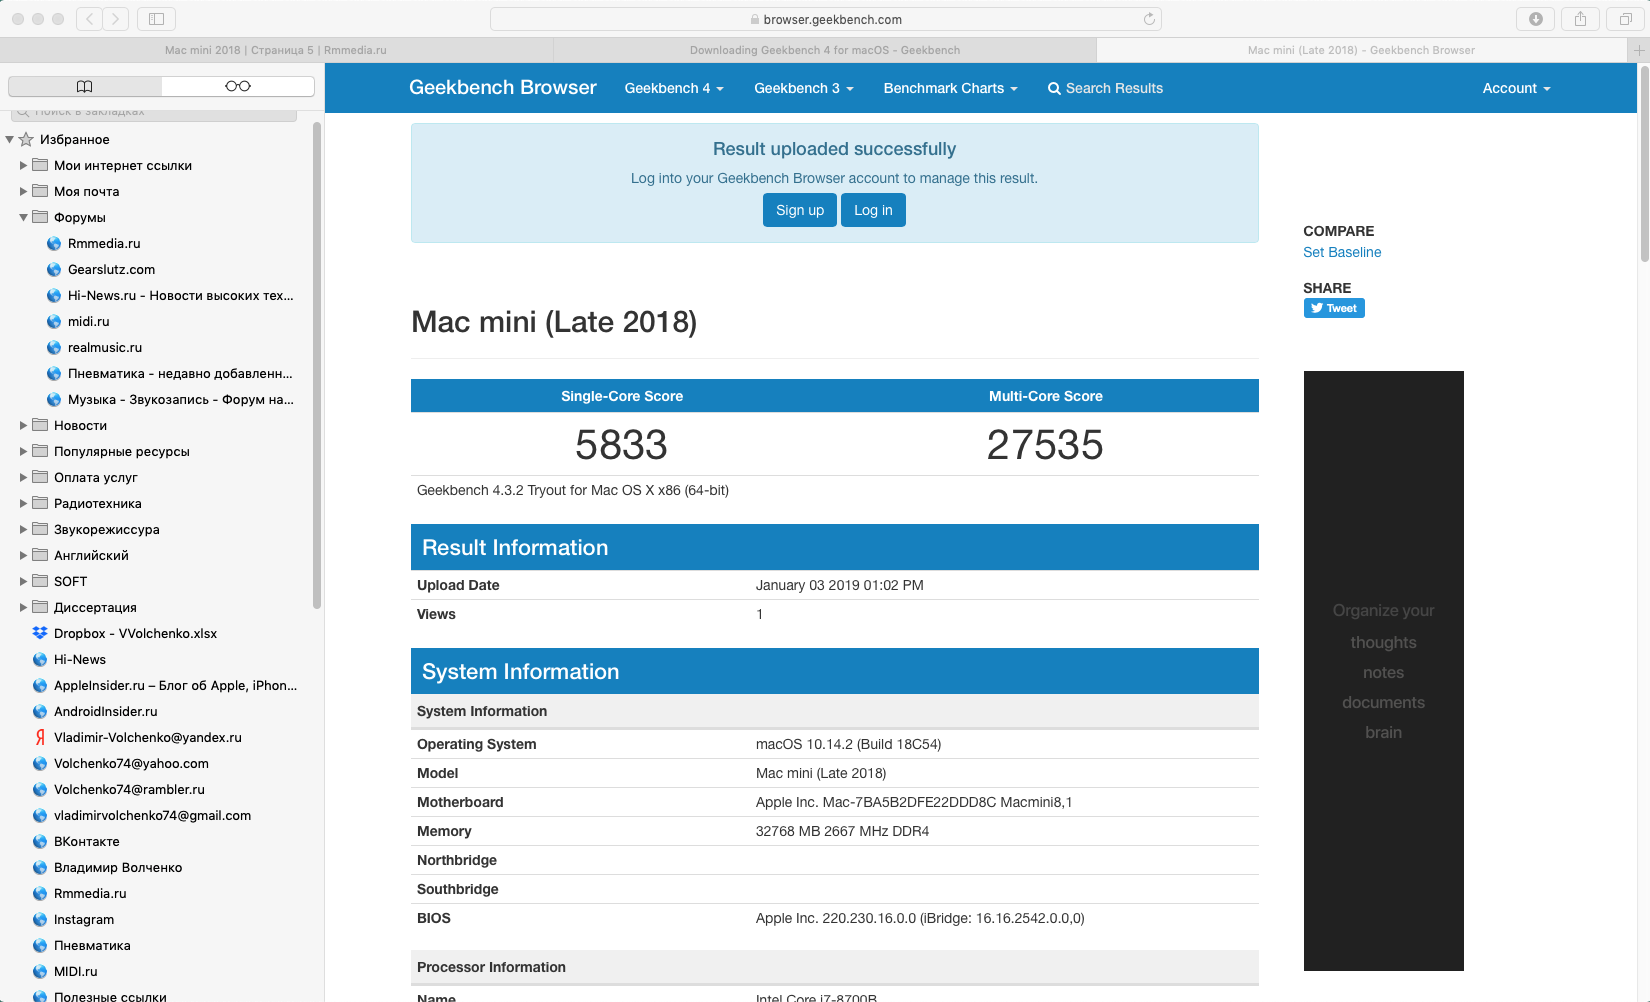Click the Set Baseline link
This screenshot has width=1650, height=1002.
(1342, 252)
